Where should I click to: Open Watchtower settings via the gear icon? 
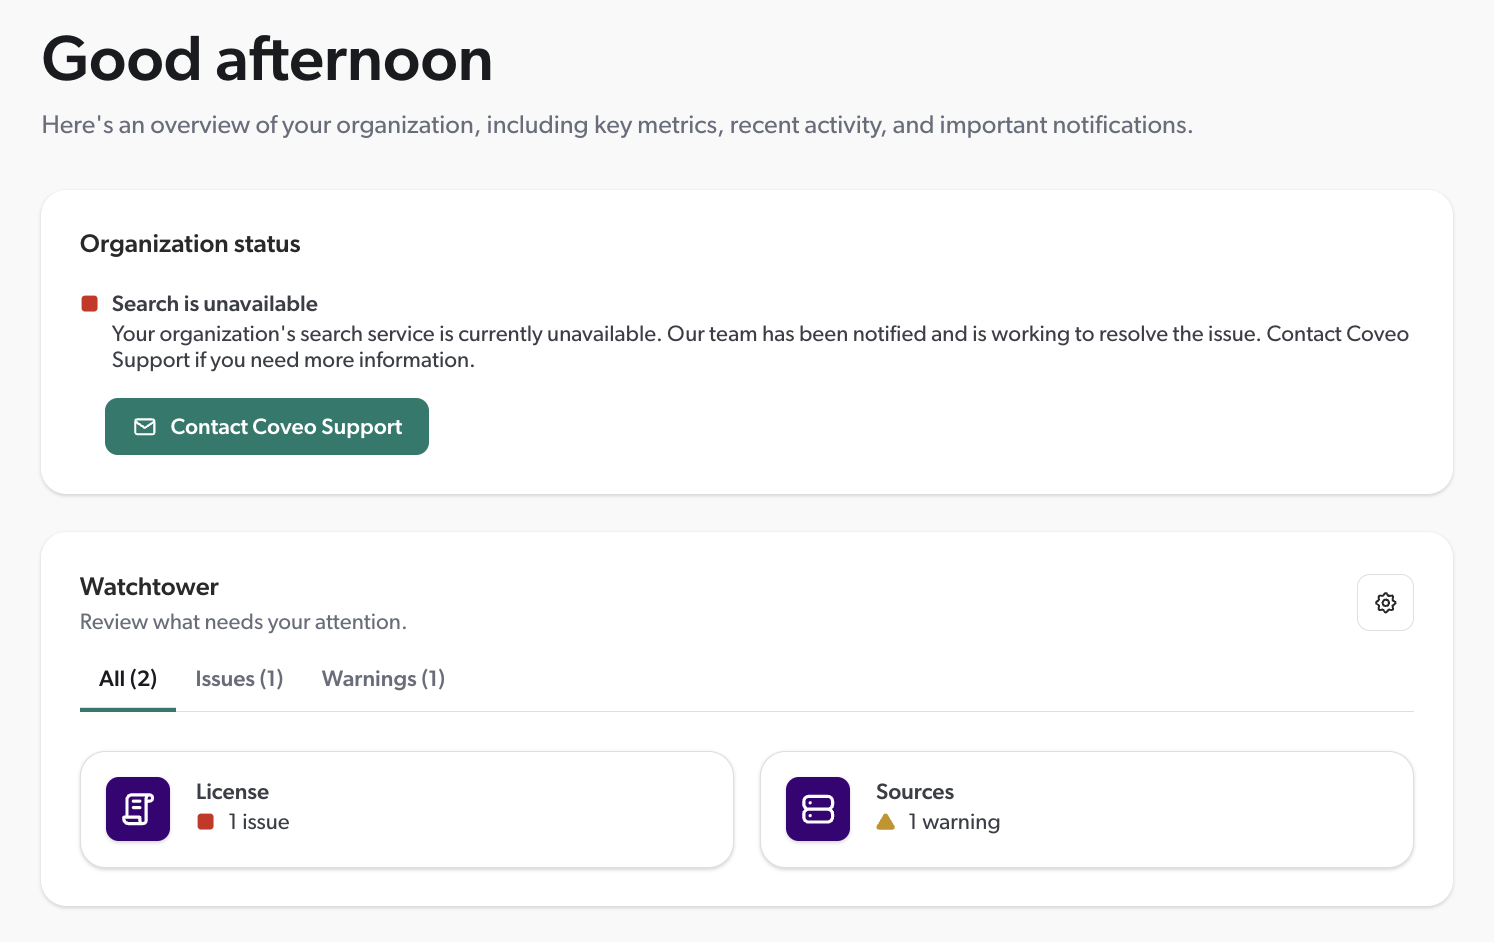coord(1385,603)
